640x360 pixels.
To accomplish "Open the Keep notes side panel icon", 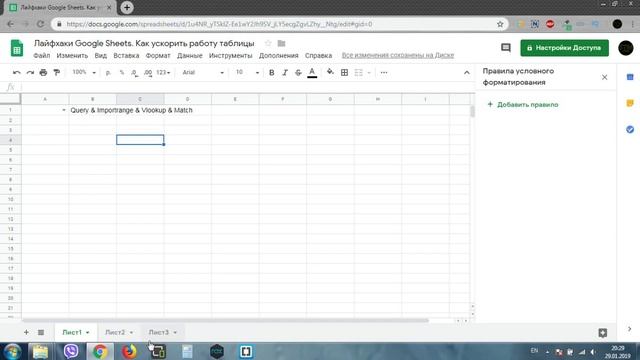I will [x=630, y=103].
